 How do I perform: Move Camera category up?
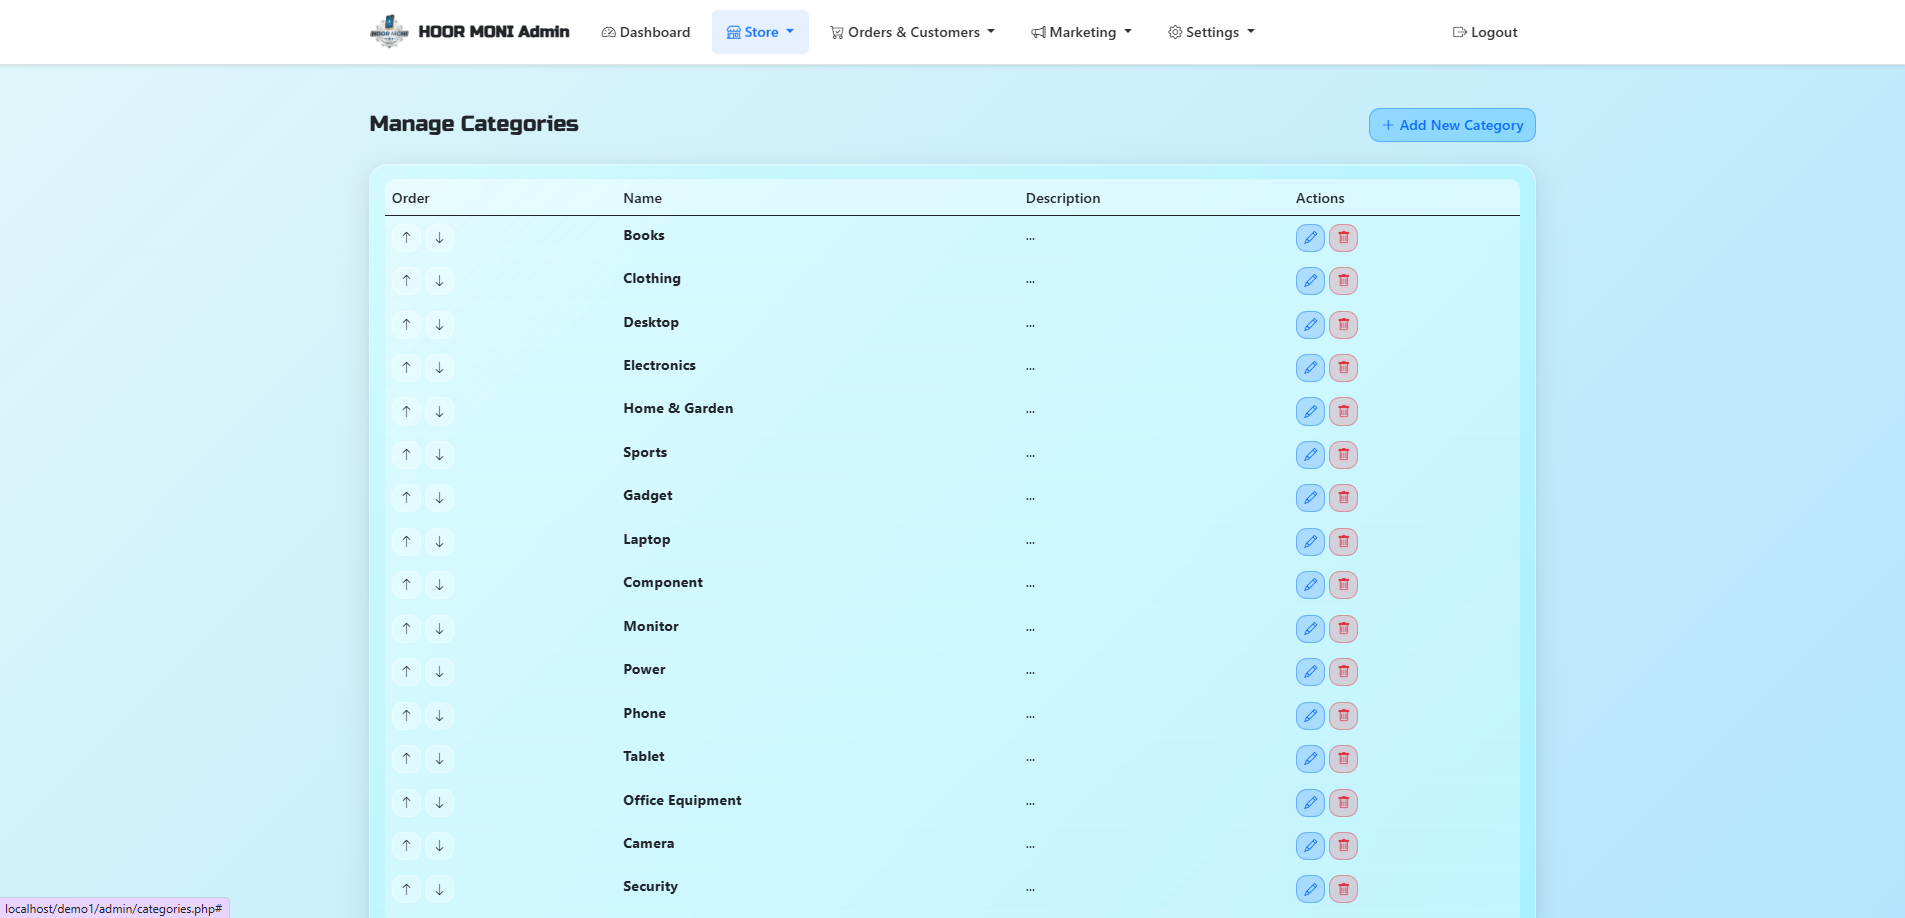pyautogui.click(x=406, y=846)
